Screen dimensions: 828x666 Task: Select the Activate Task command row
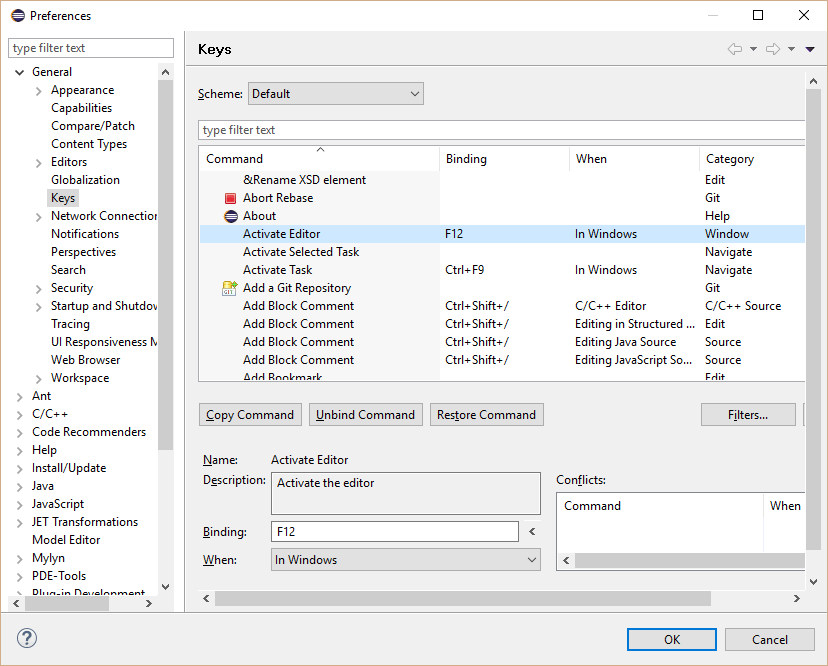(502, 270)
